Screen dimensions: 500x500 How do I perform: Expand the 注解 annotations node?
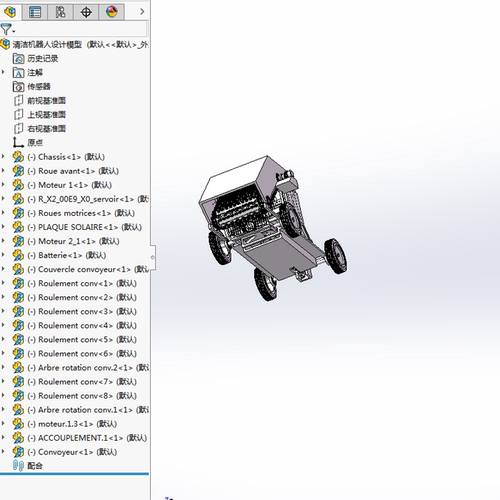[x=3, y=72]
